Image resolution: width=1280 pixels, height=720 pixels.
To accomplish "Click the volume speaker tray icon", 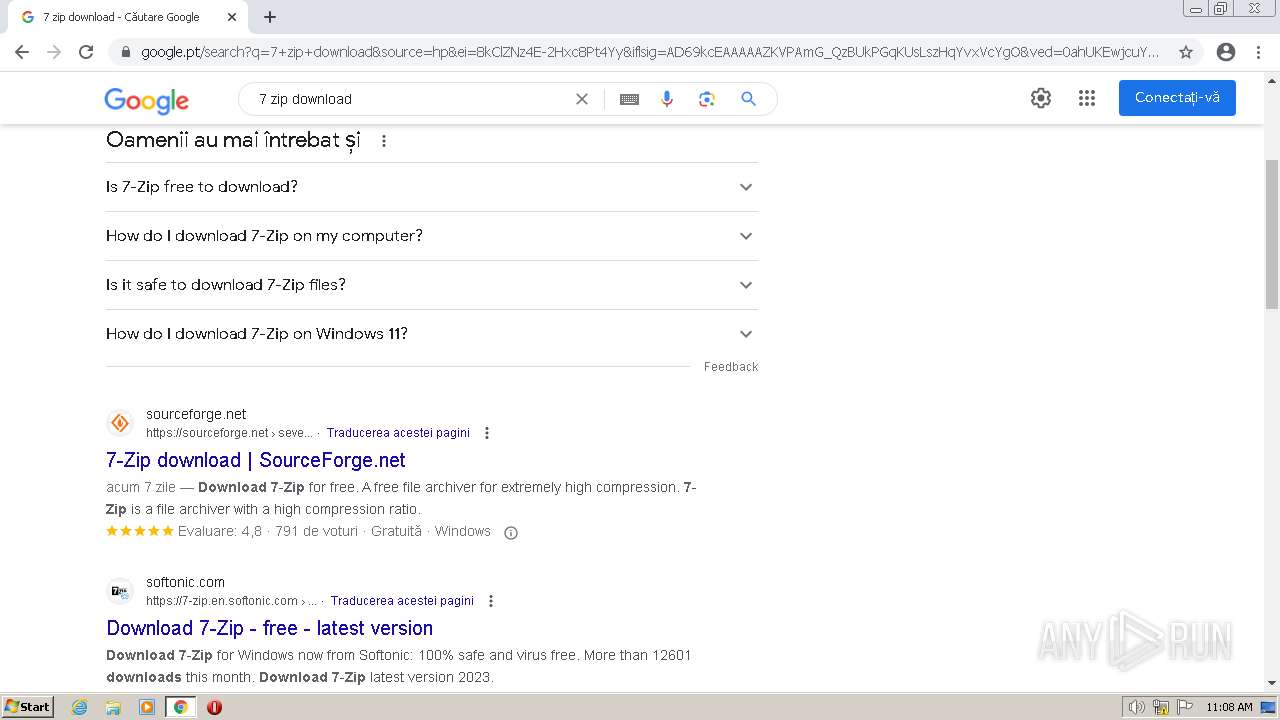I will pyautogui.click(x=1137, y=707).
